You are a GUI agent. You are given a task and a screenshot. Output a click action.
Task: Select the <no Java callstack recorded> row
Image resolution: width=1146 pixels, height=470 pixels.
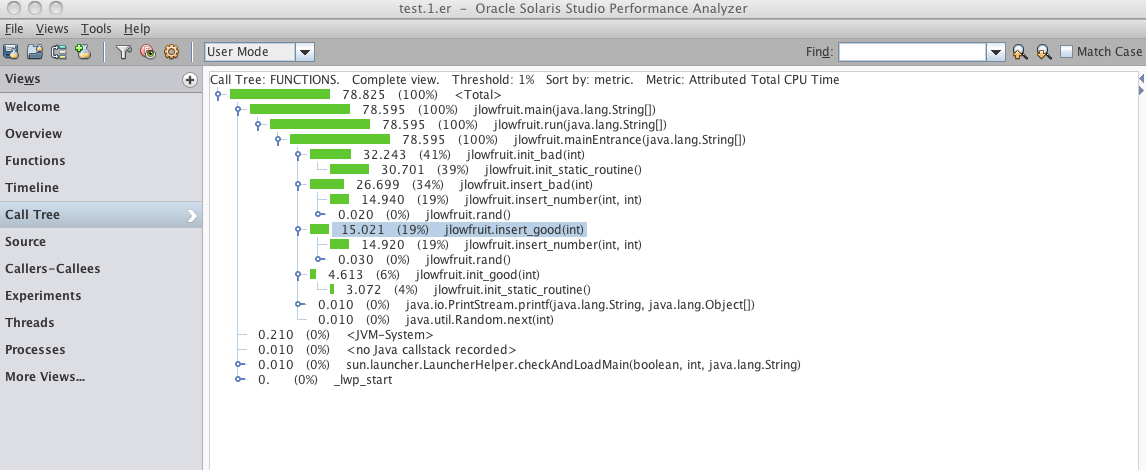pyautogui.click(x=387, y=349)
